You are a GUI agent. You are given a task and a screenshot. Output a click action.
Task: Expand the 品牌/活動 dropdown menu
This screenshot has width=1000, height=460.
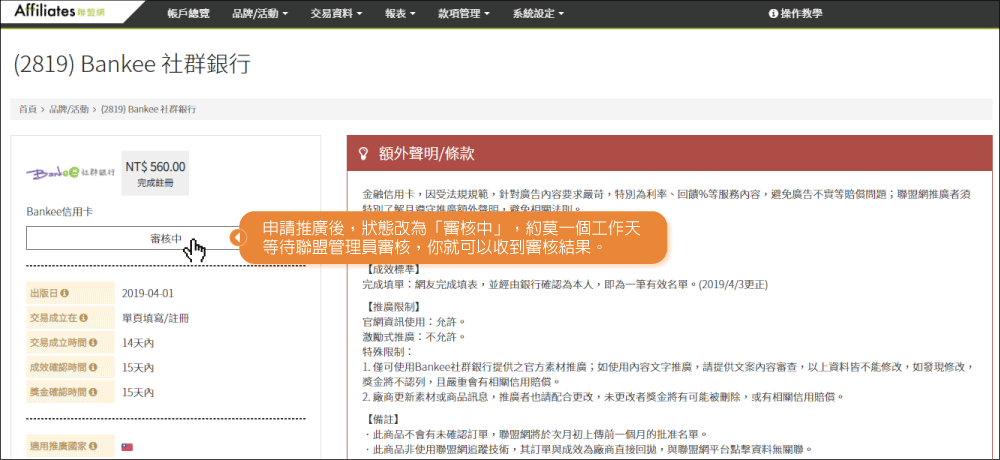(260, 13)
